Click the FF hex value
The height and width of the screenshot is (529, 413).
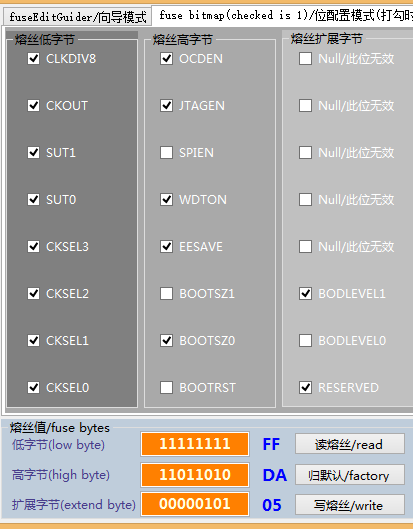click(271, 445)
